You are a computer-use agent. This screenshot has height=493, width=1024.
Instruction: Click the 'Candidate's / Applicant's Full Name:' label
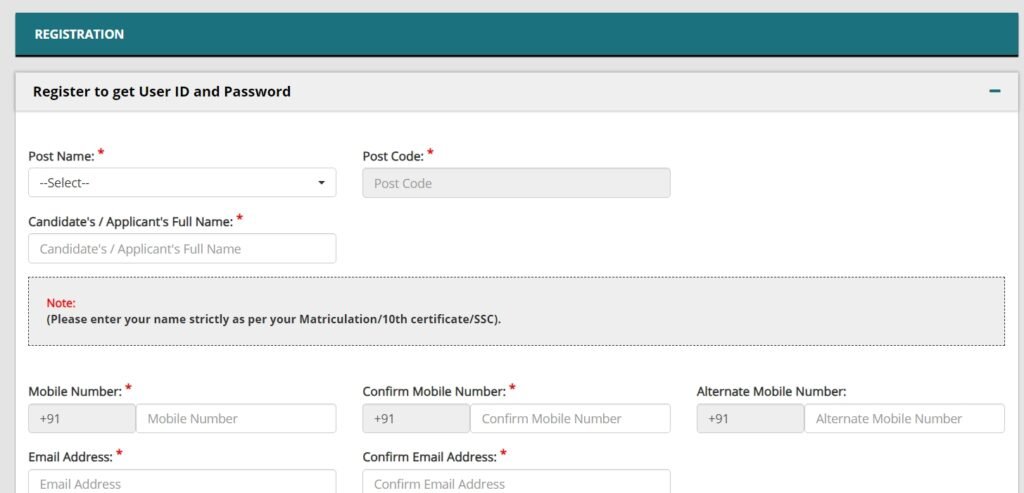131,222
